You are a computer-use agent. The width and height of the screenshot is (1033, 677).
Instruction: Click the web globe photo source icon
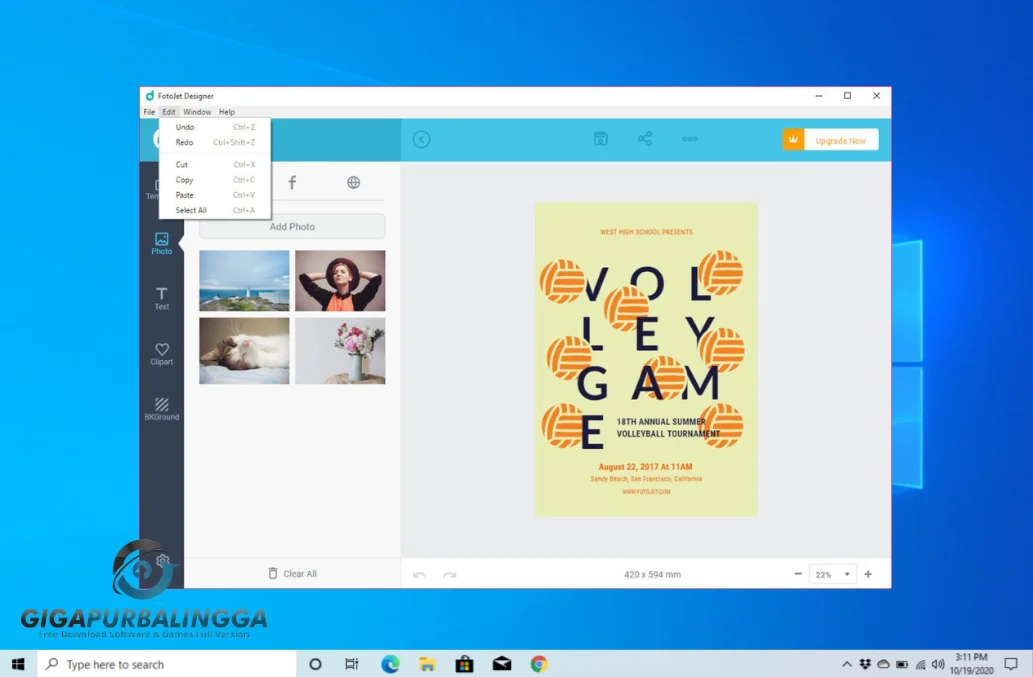tap(353, 182)
